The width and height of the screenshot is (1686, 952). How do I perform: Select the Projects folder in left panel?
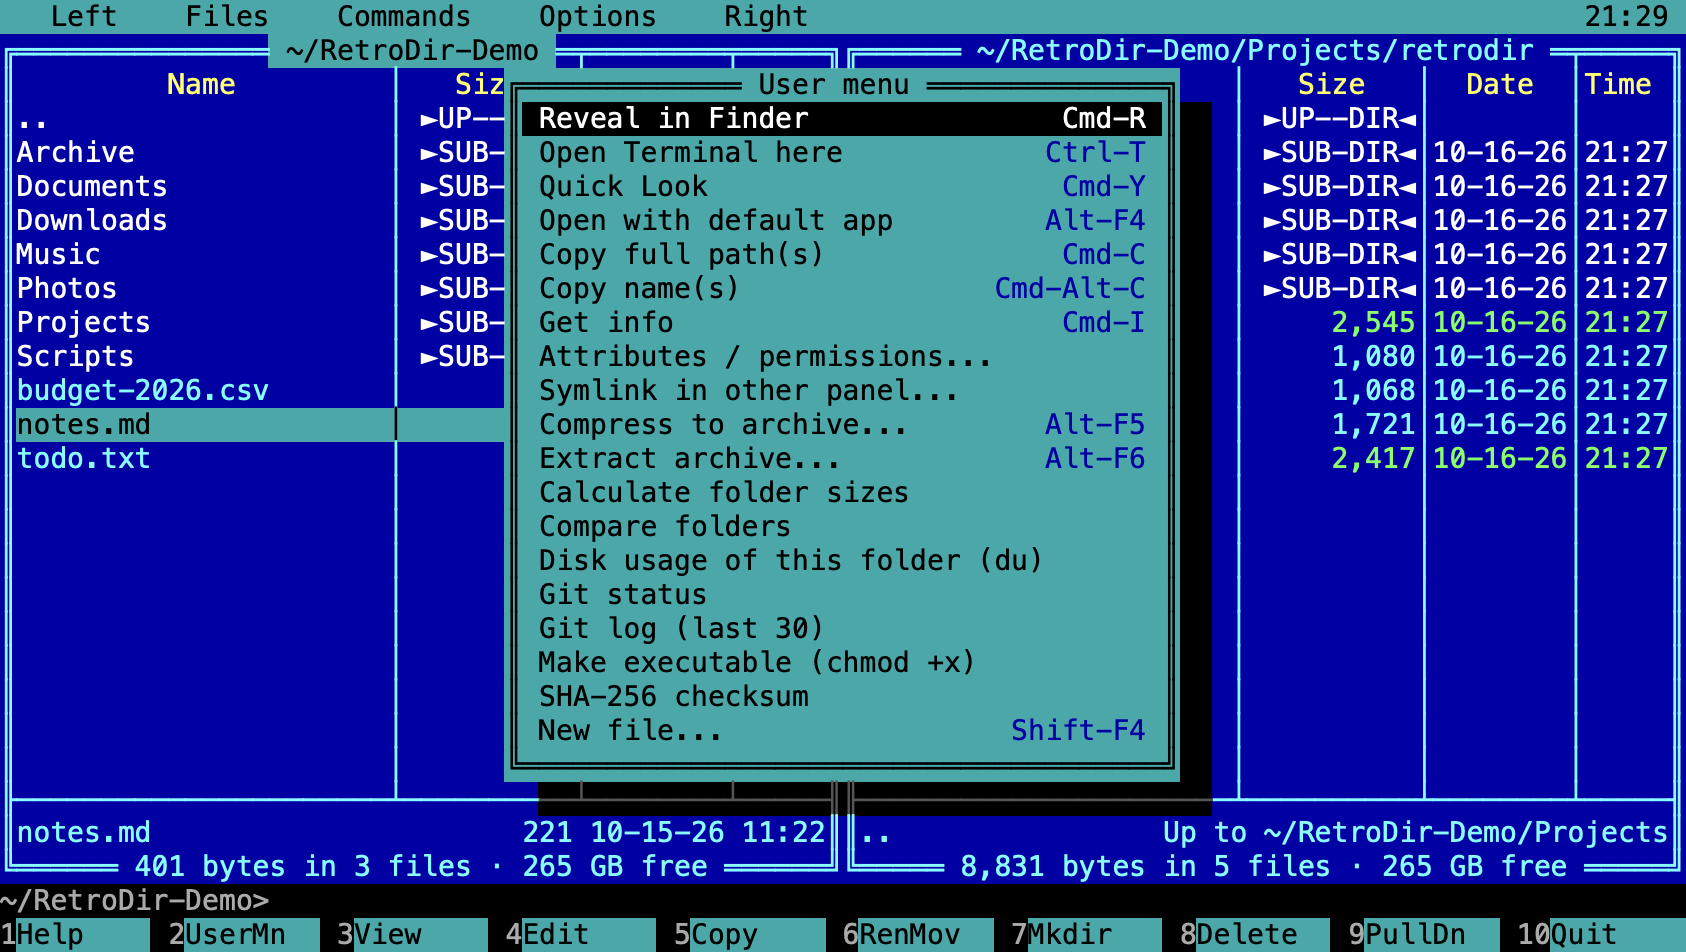(x=84, y=322)
